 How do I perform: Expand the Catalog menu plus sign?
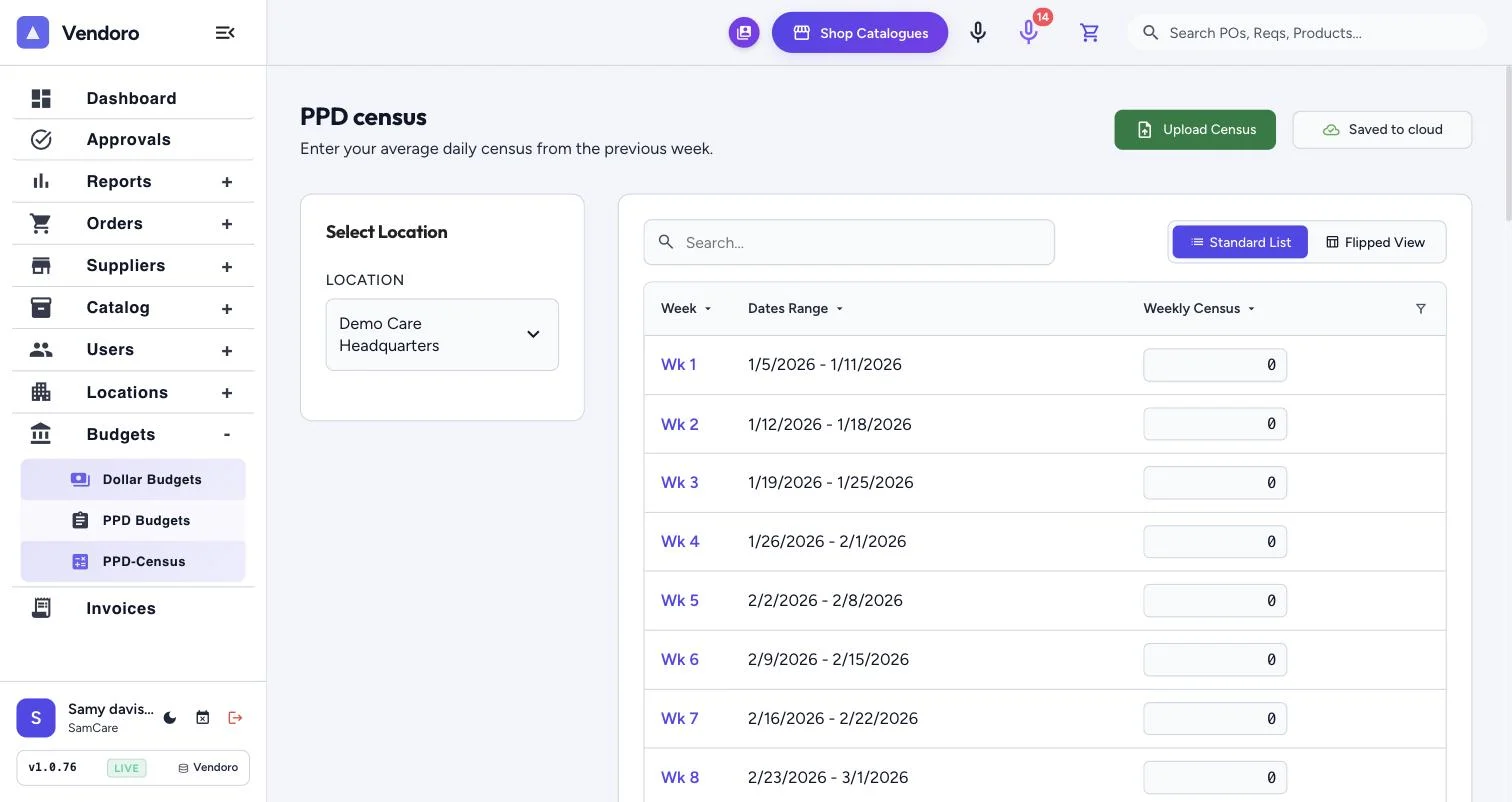coord(227,309)
